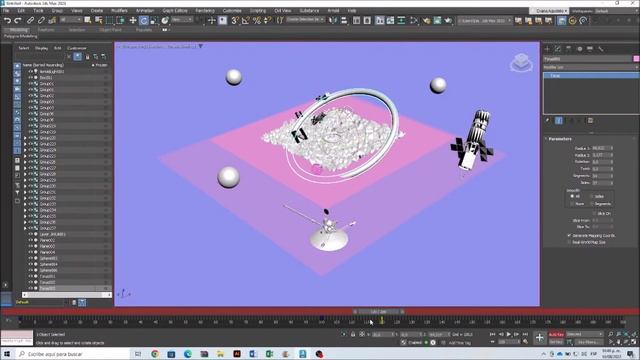Activate the Select and Move tool
Viewport: 640px width, 360px height.
(x=133, y=20)
